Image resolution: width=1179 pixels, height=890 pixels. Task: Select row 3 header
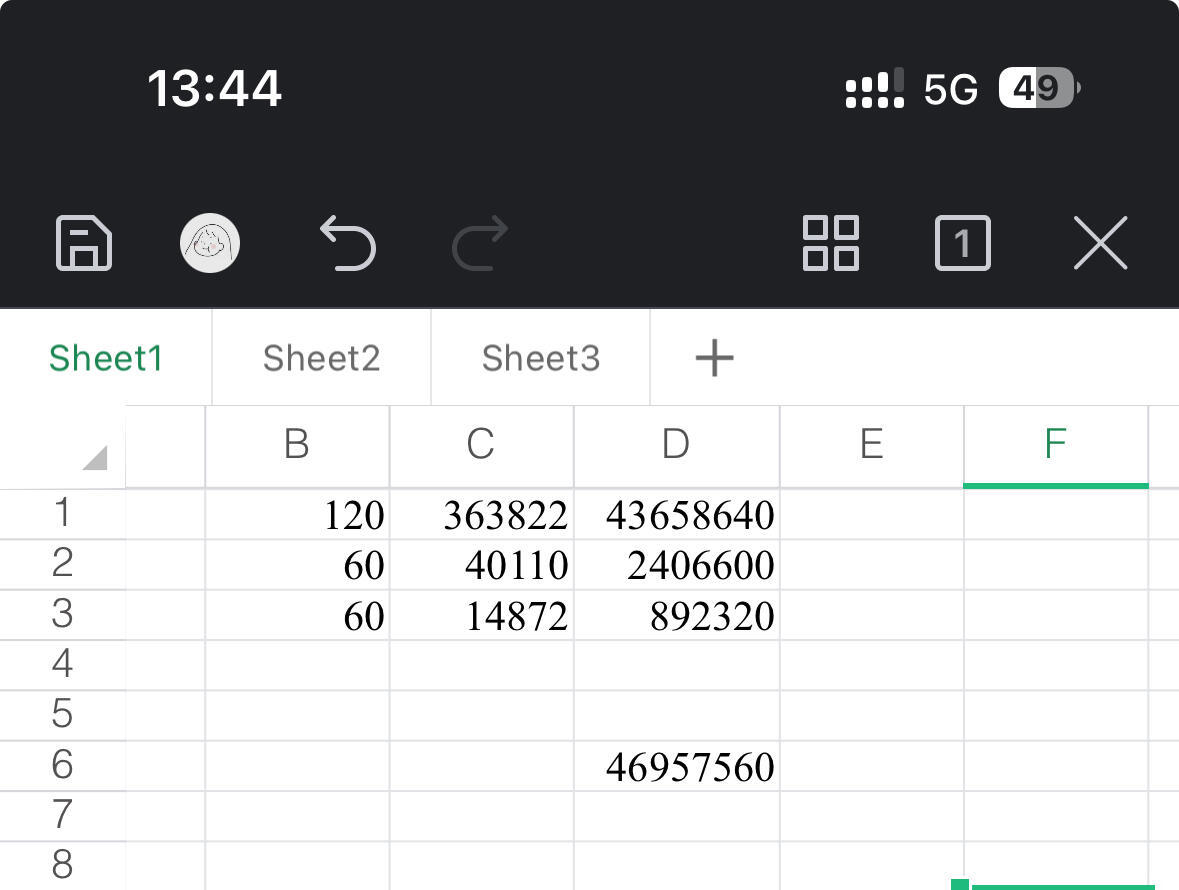point(62,614)
